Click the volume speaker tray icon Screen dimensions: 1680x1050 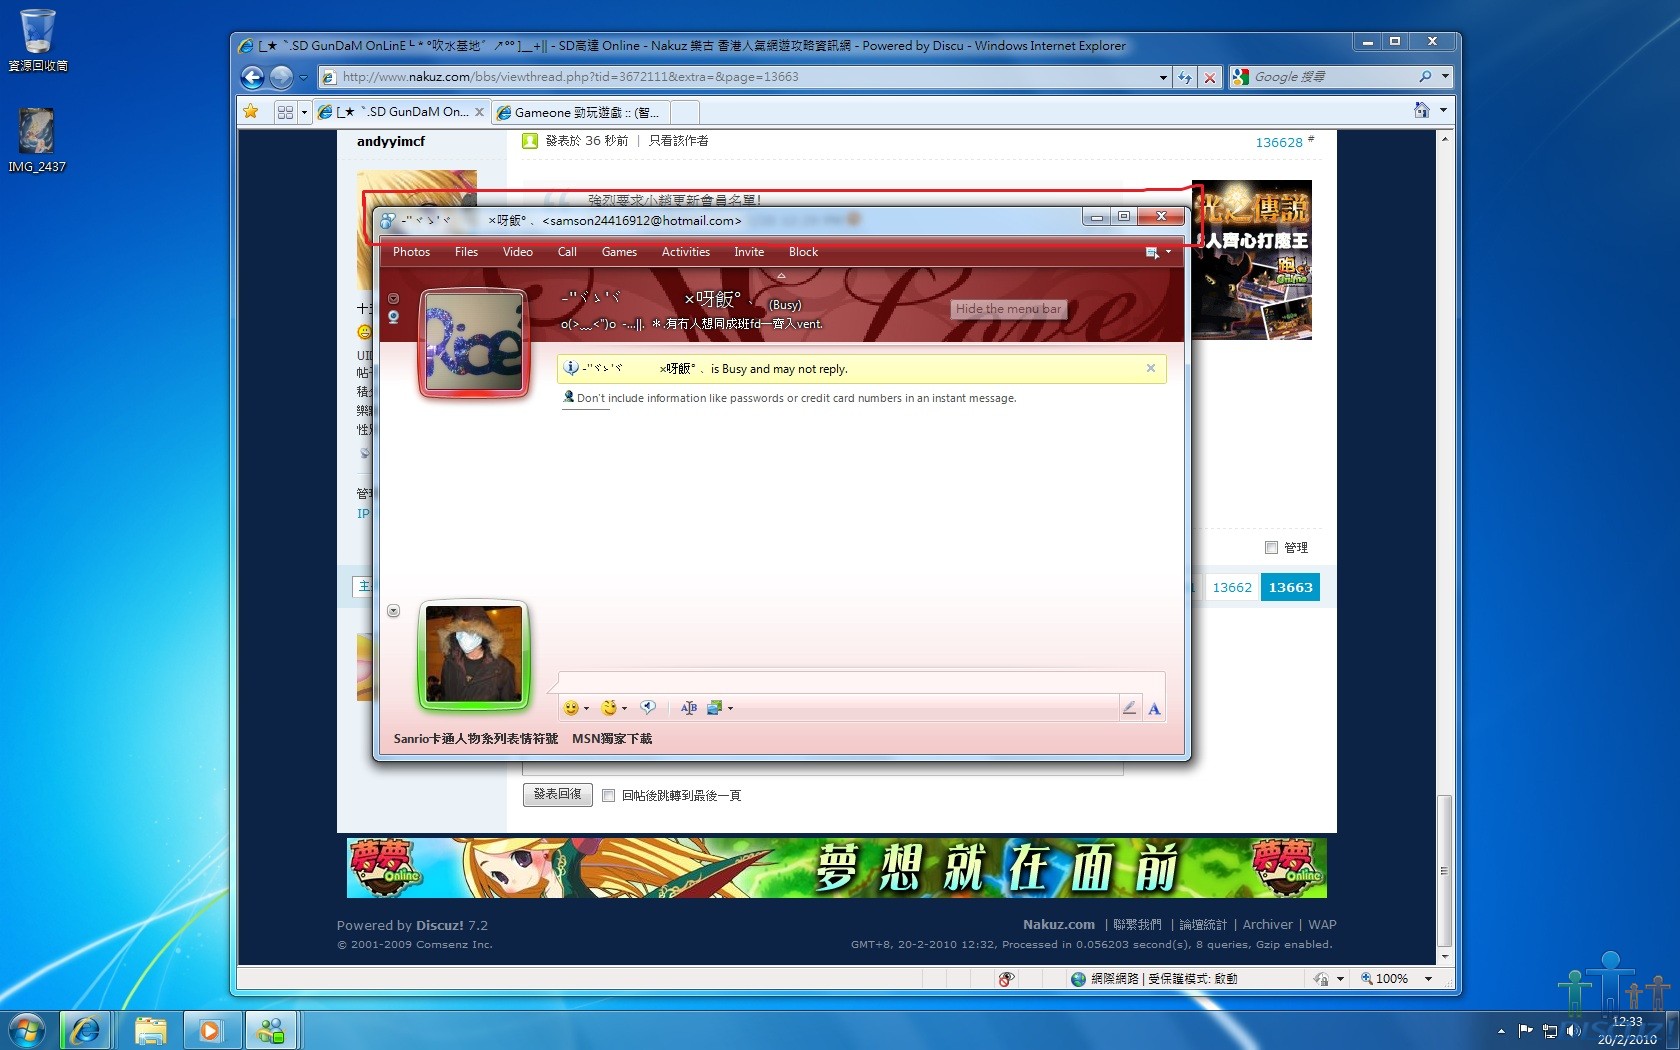[1574, 1030]
